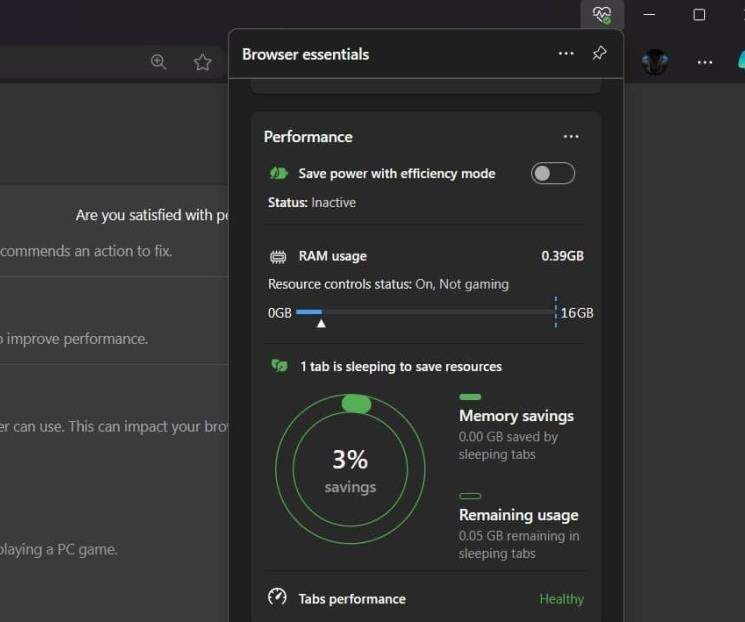745x622 pixels.
Task: Click 'Memory savings' heading
Action: 516,416
